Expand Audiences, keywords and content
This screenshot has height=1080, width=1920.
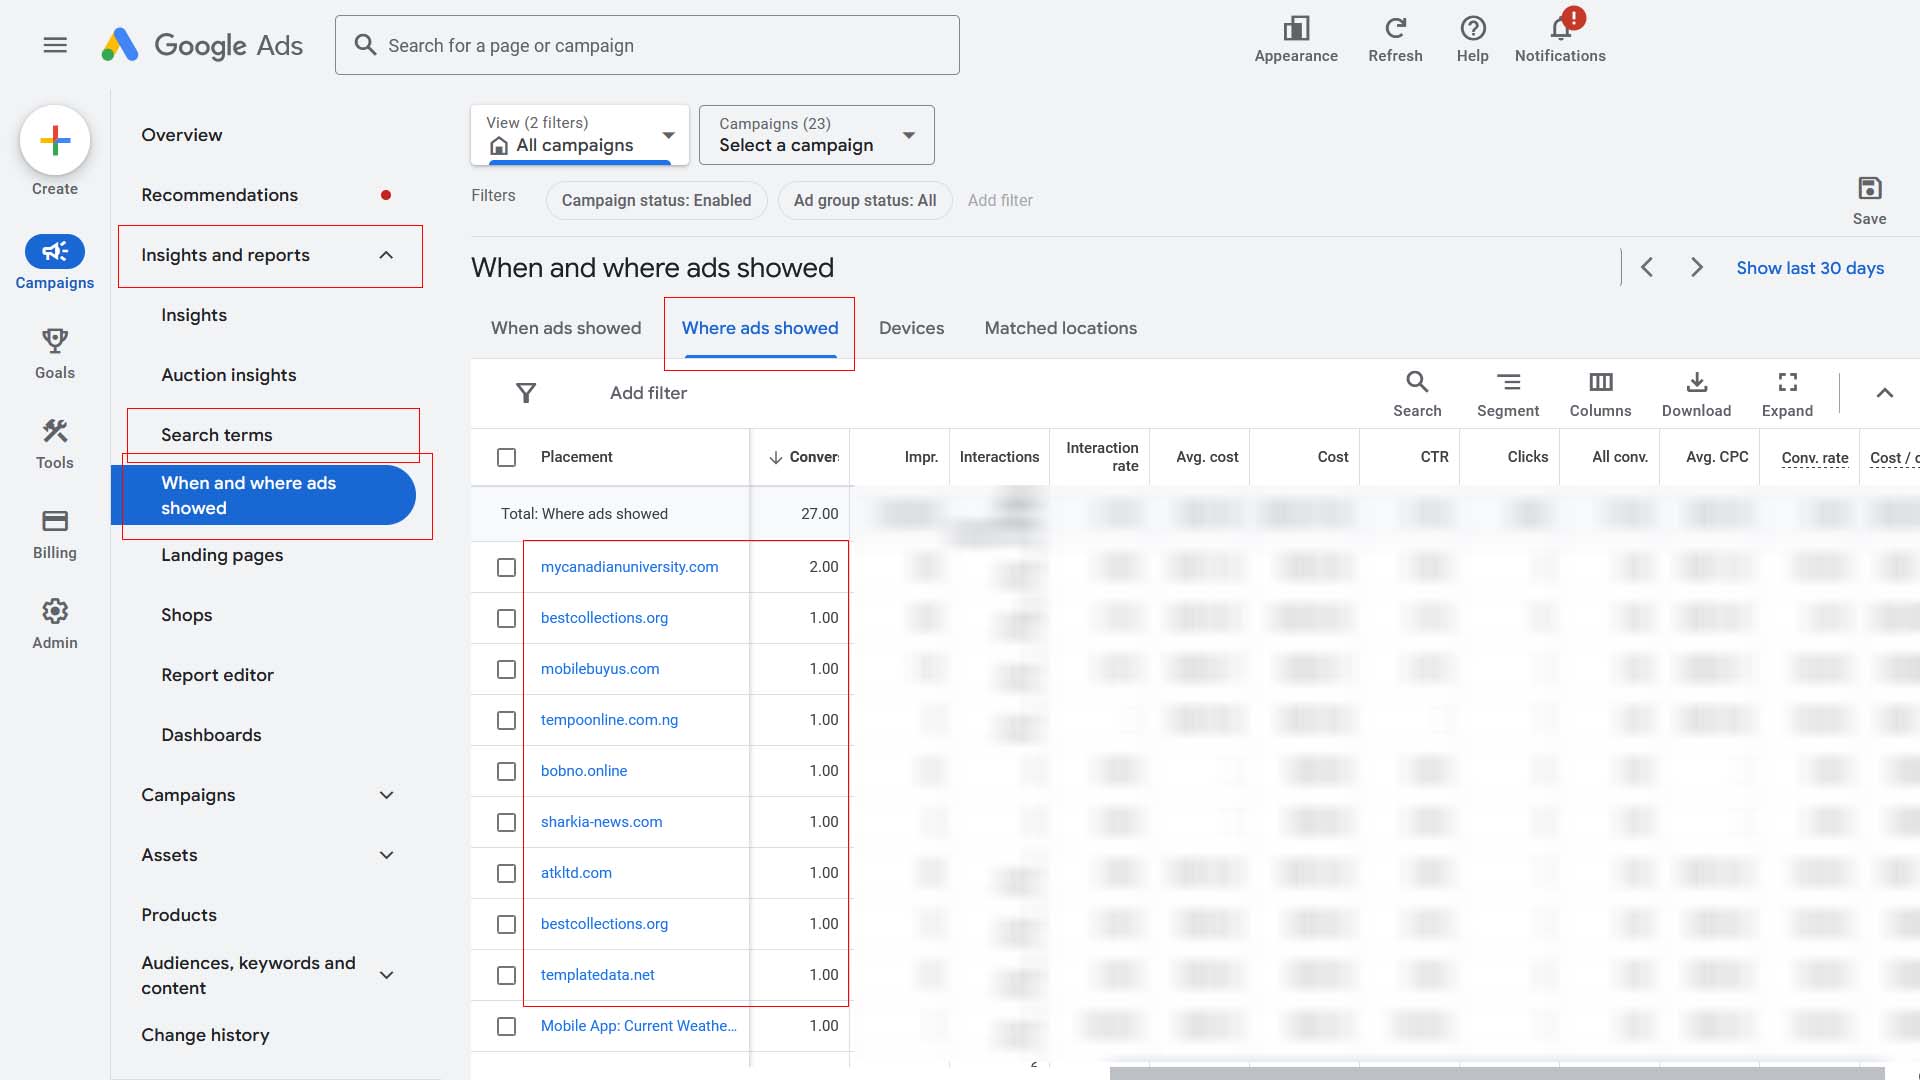coord(386,975)
